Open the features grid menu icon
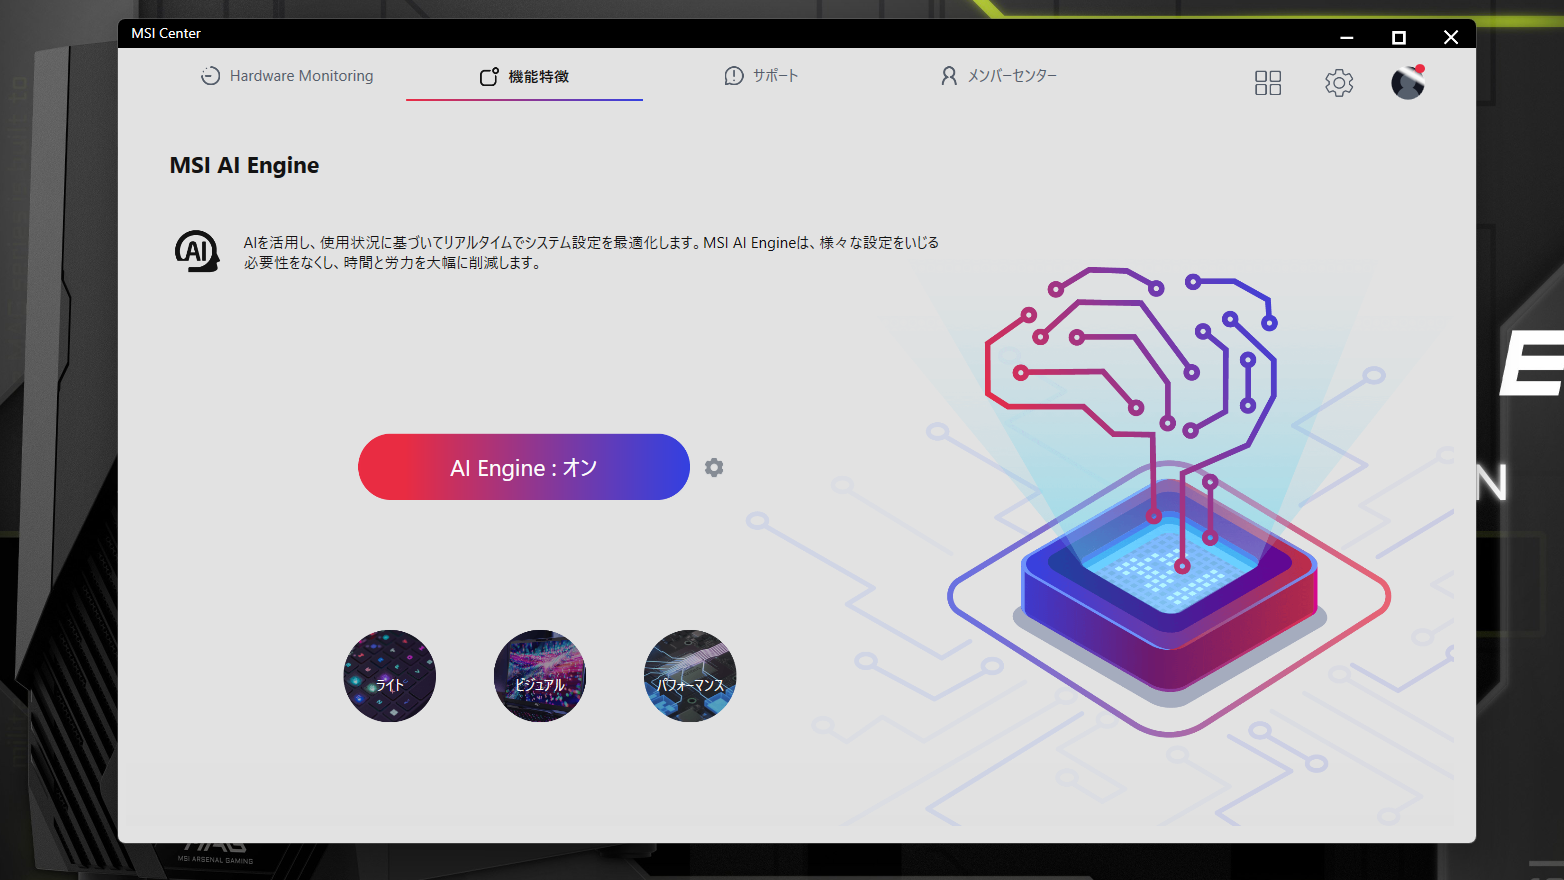The height and width of the screenshot is (880, 1564). pos(1267,83)
